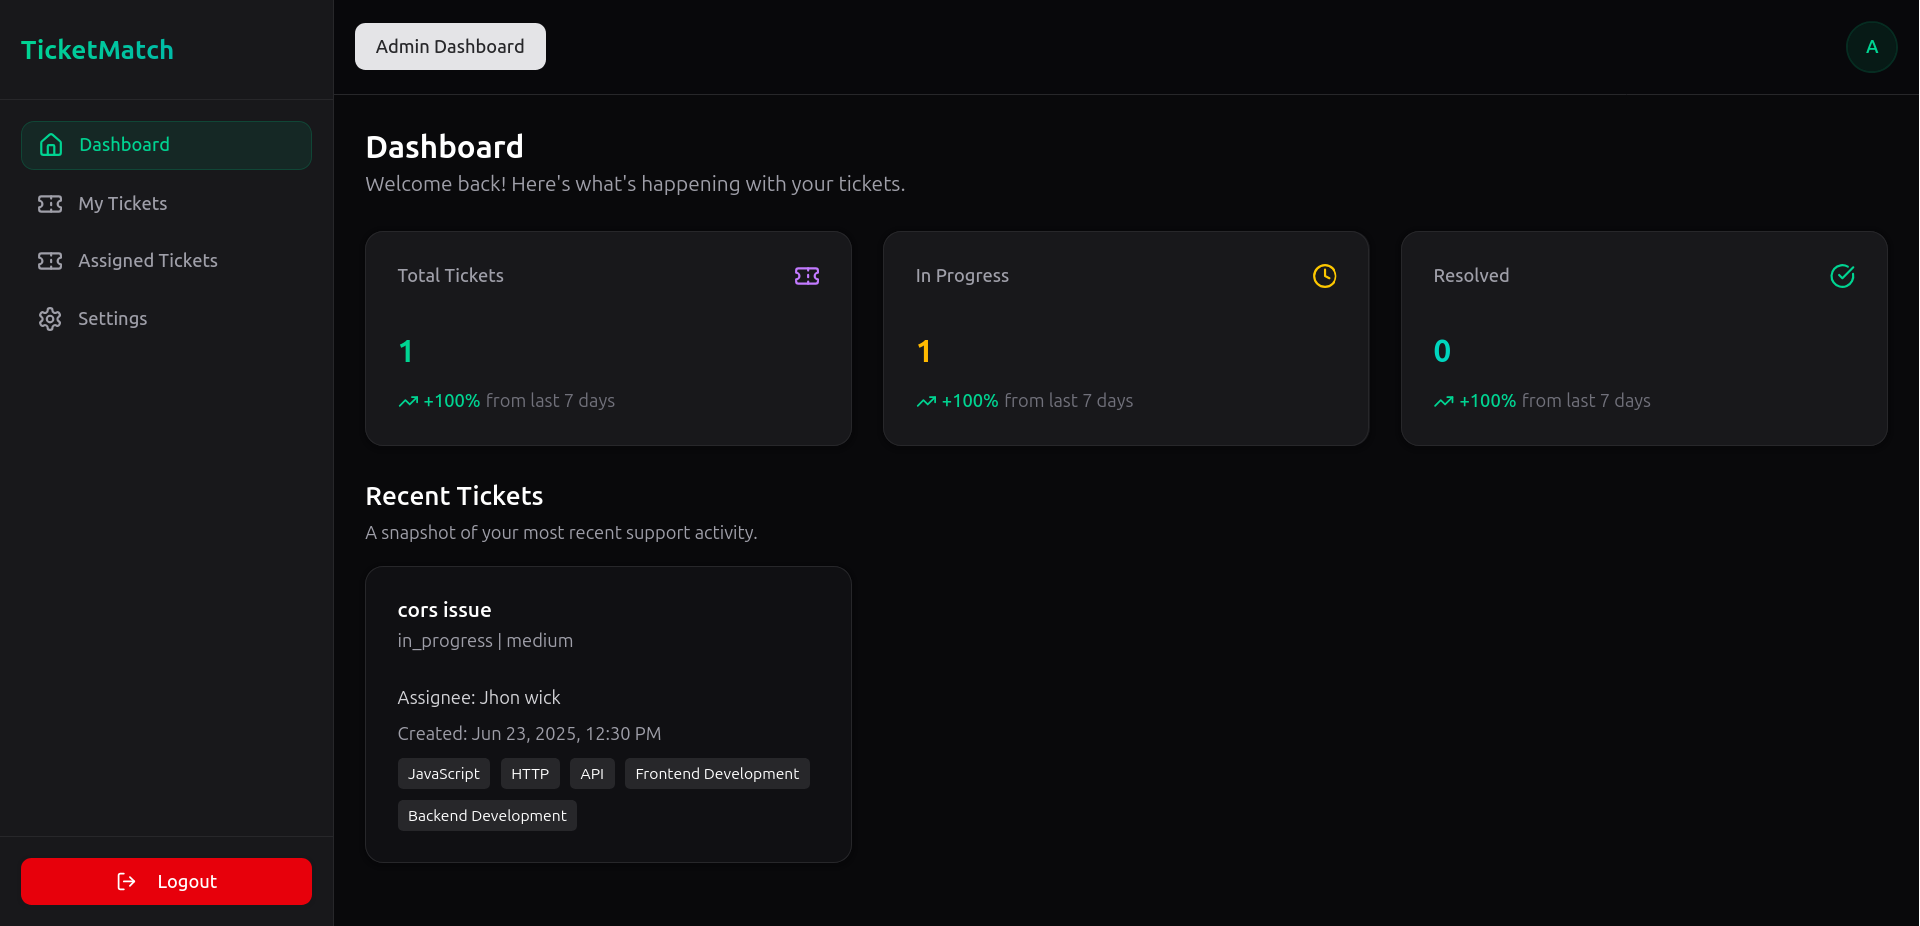This screenshot has height=926, width=1920.
Task: Open the Dashboard sidebar item
Action: [x=166, y=145]
